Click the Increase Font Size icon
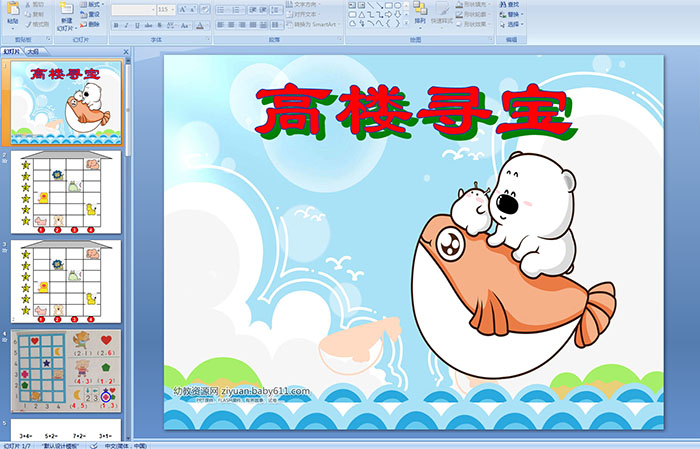700x449 pixels. click(179, 9)
